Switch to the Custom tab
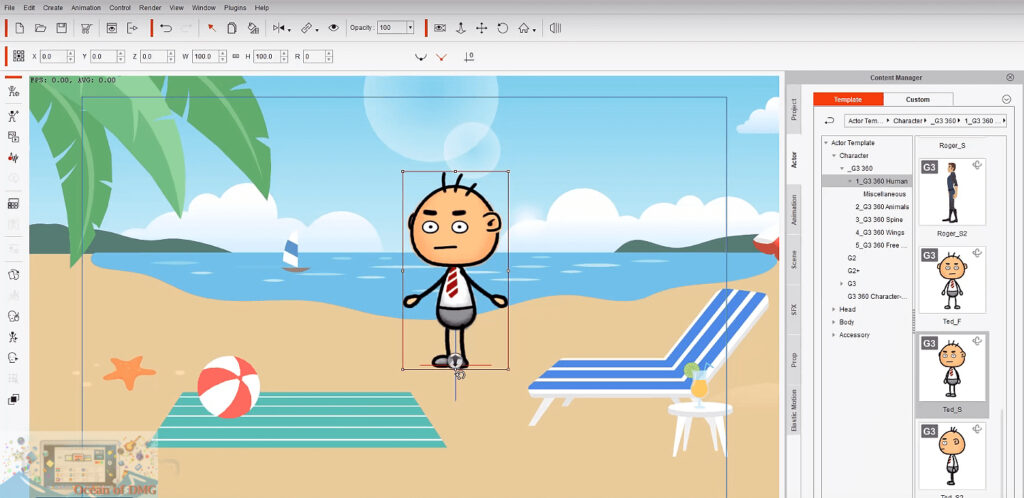Image resolution: width=1024 pixels, height=498 pixels. click(918, 99)
